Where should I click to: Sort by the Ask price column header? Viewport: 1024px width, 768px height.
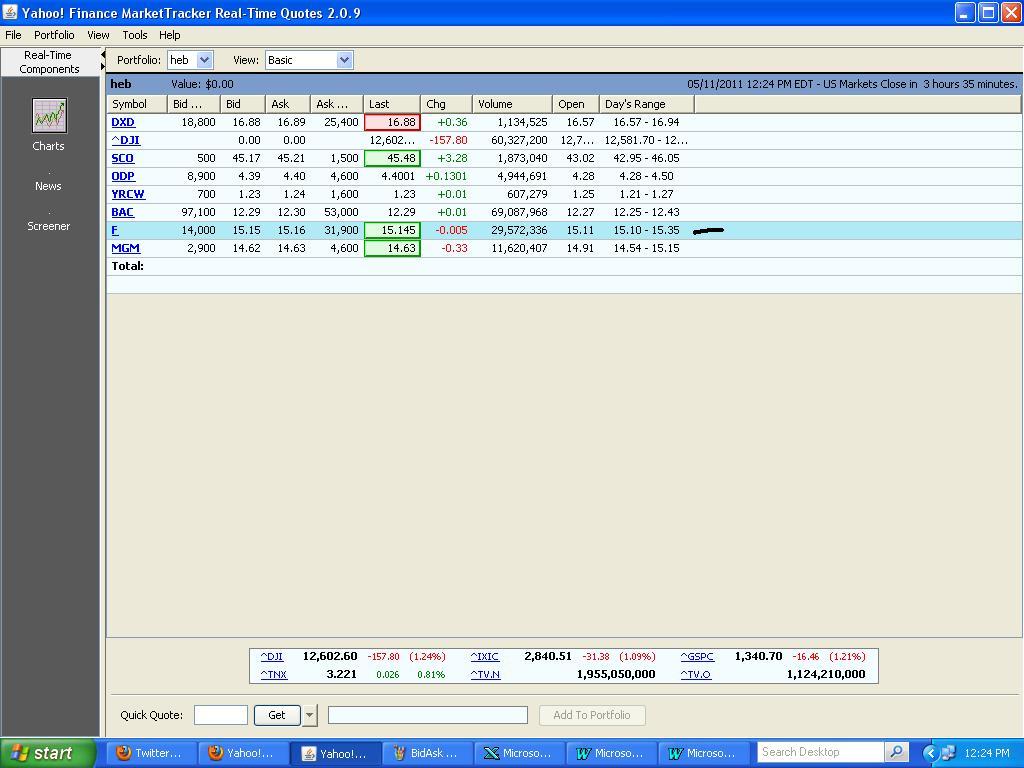(287, 104)
